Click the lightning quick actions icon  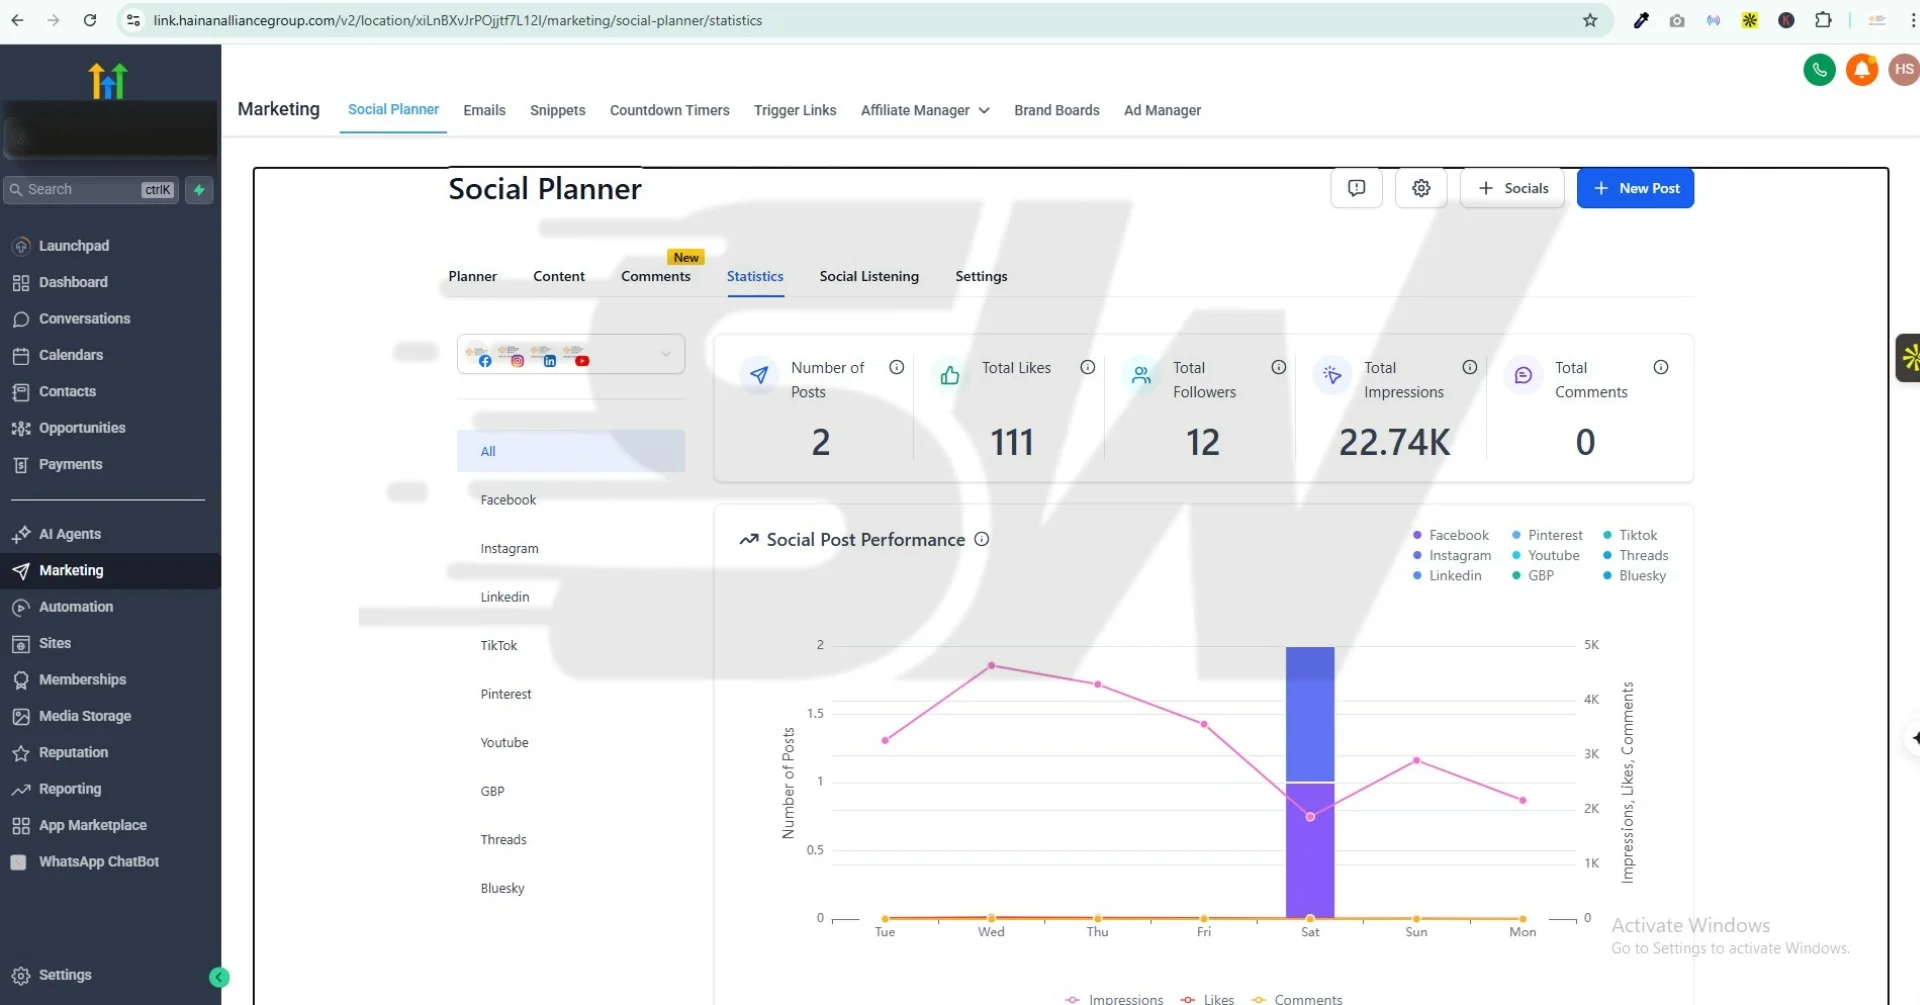click(199, 190)
